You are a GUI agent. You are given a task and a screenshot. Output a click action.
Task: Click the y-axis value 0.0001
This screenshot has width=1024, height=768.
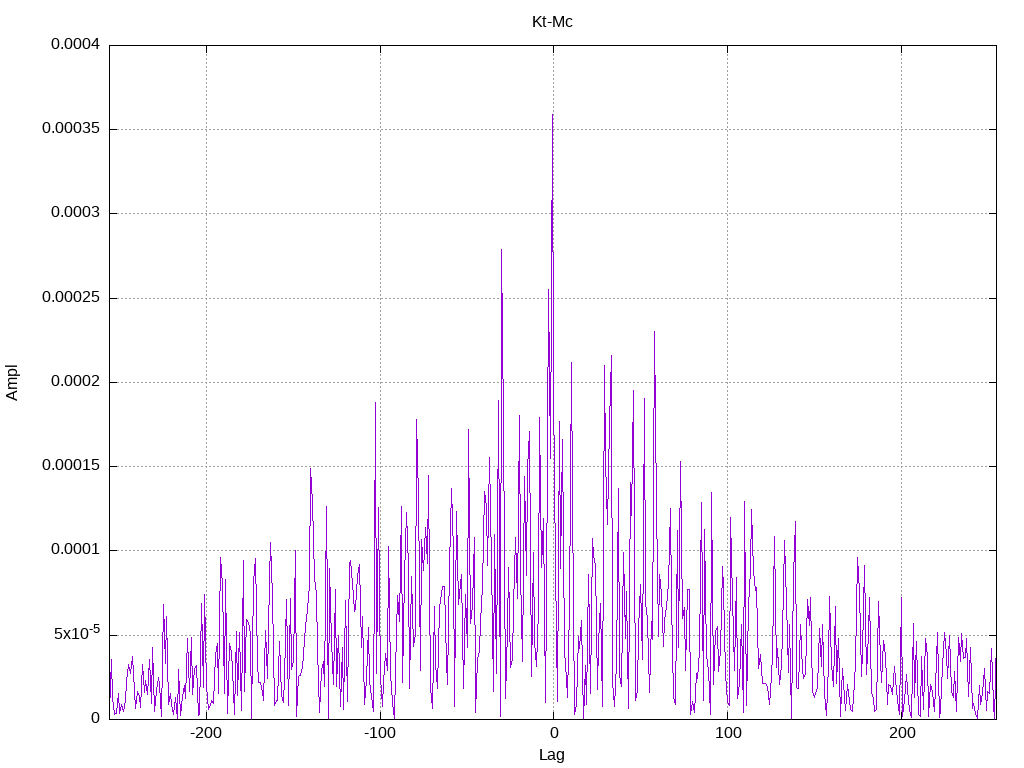(76, 550)
